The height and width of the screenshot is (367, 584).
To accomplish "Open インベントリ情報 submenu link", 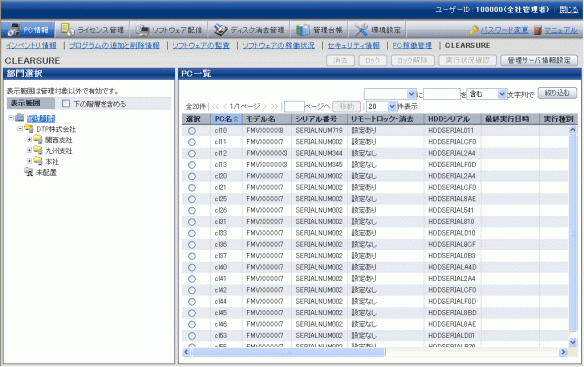I will point(31,45).
